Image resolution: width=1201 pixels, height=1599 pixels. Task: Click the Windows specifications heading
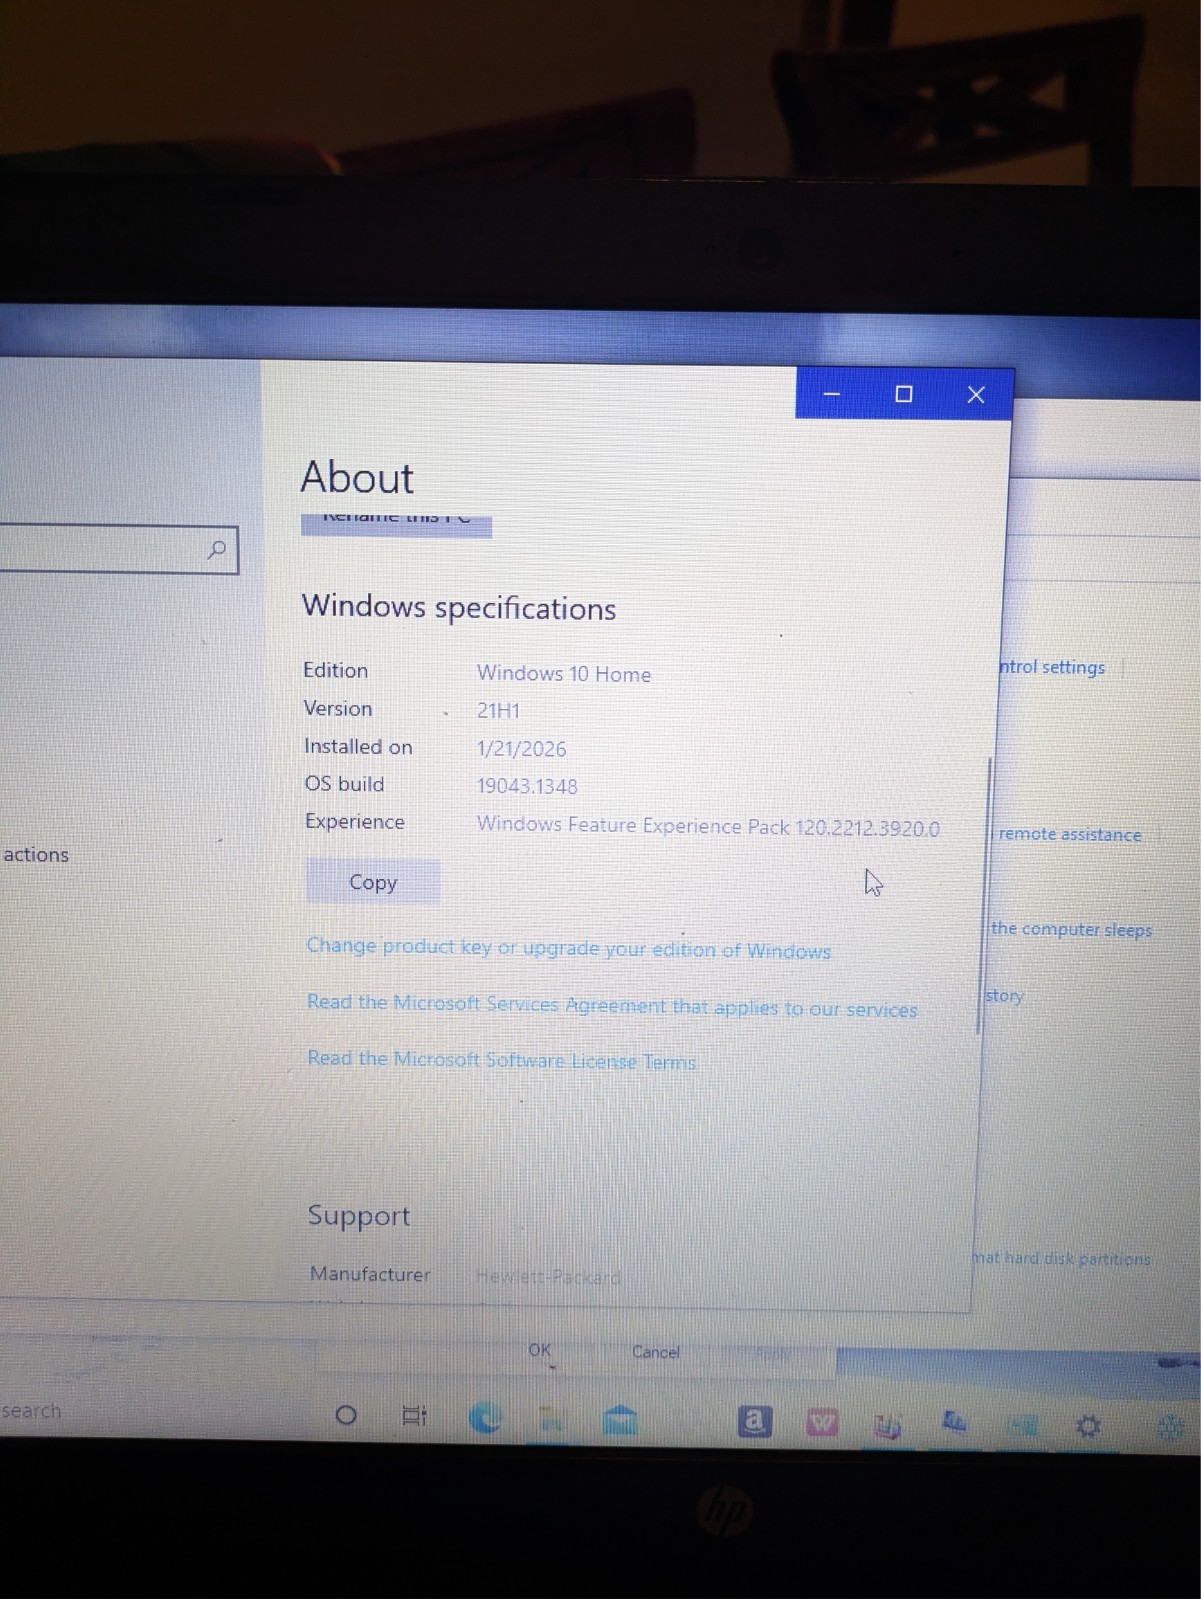[459, 607]
